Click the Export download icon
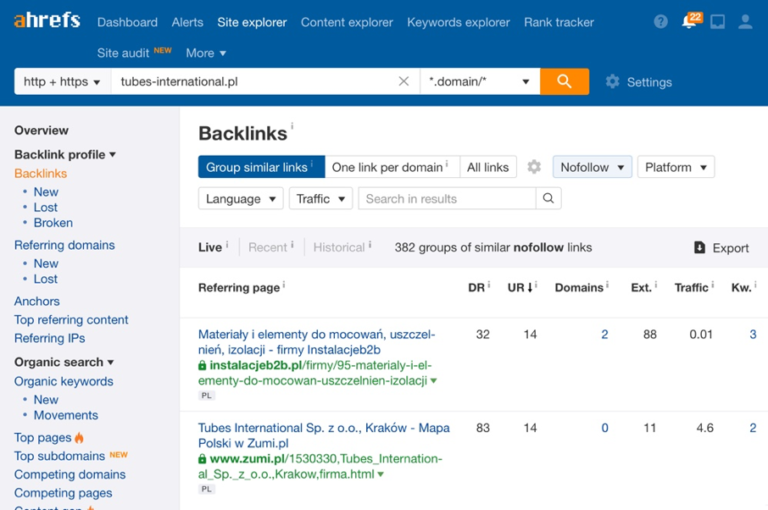This screenshot has height=510, width=768. click(699, 247)
